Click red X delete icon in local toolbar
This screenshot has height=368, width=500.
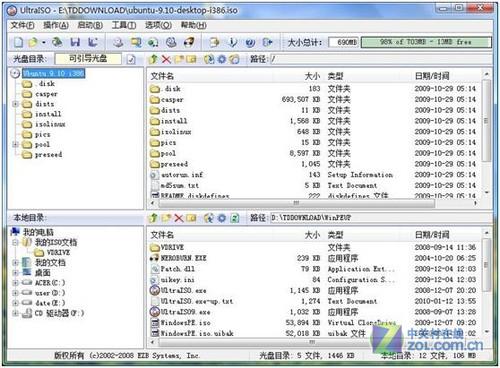tap(179, 218)
